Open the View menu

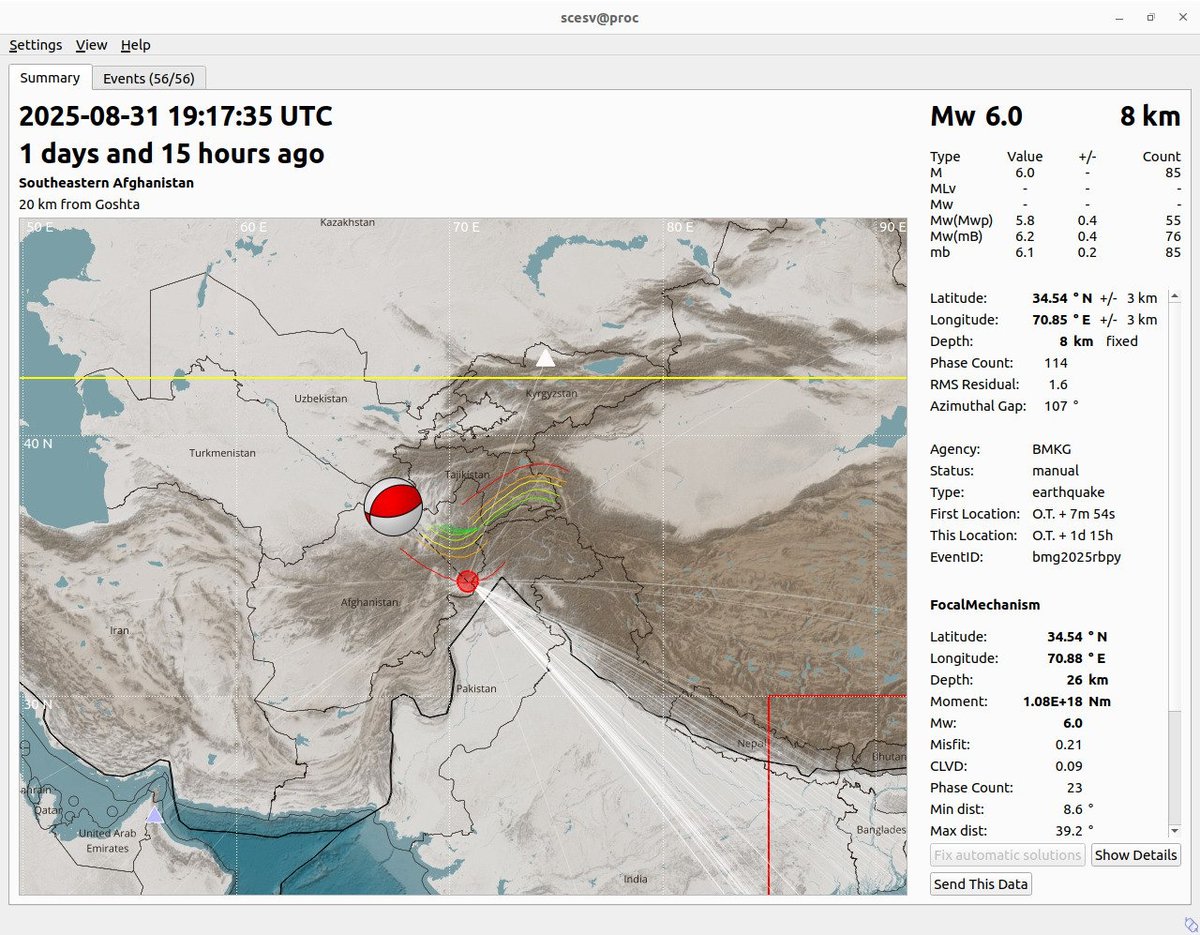[91, 45]
